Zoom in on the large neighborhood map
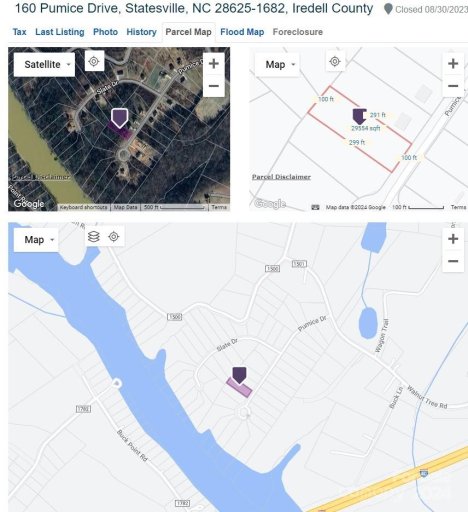 pyautogui.click(x=453, y=239)
